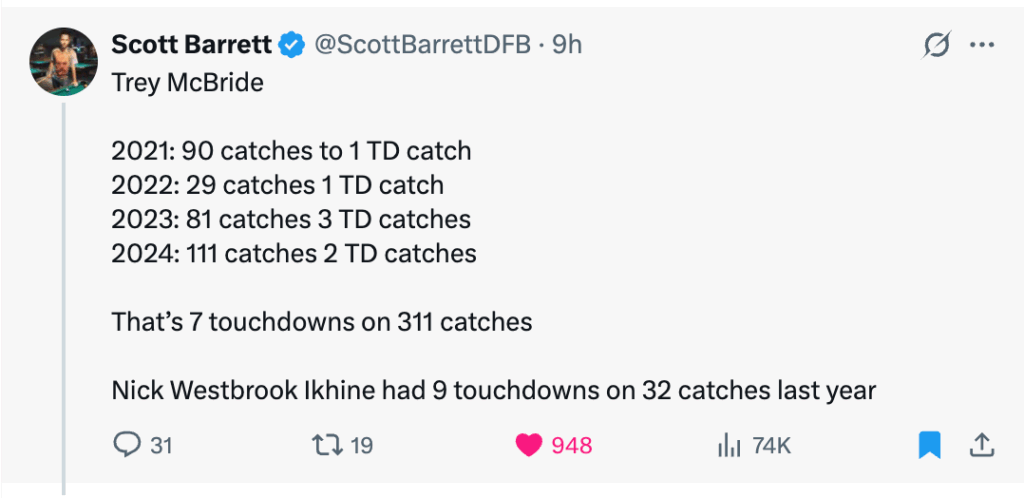Open the view analytics bar chart icon
Viewport: 1024px width, 498px height.
point(728,445)
